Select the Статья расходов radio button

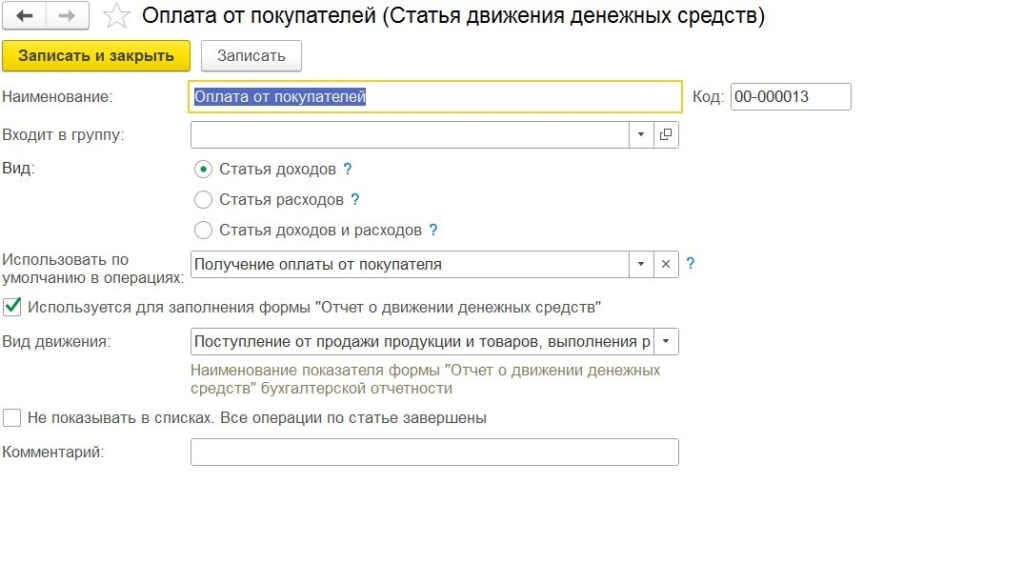coord(204,200)
